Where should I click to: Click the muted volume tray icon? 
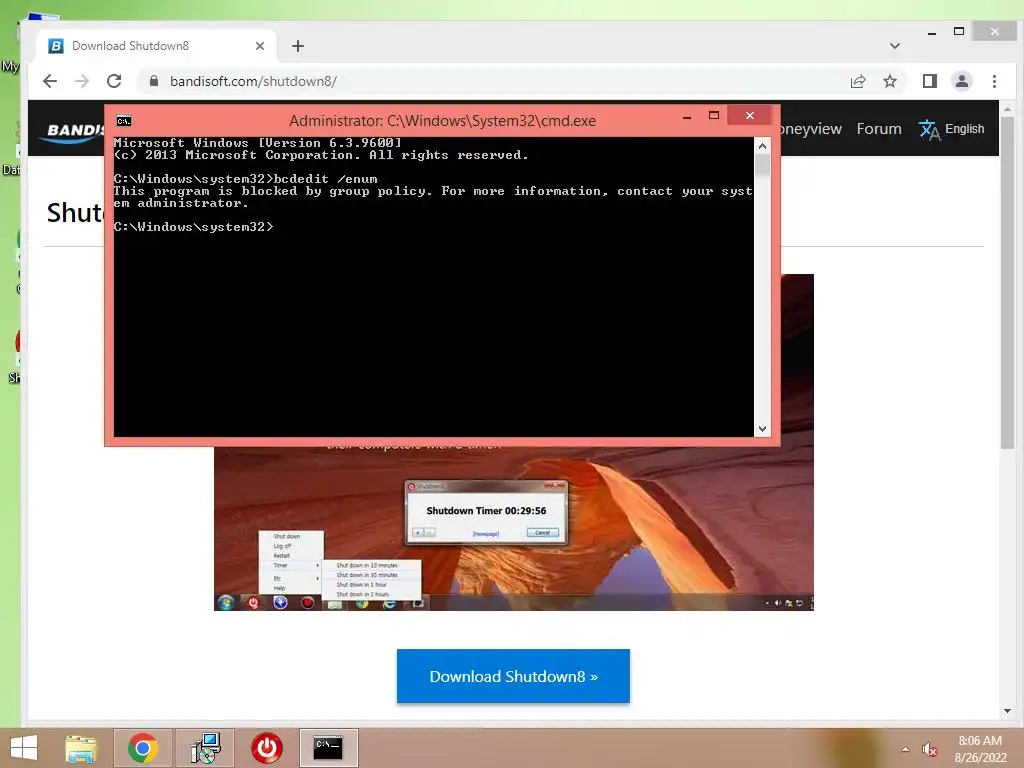[929, 750]
